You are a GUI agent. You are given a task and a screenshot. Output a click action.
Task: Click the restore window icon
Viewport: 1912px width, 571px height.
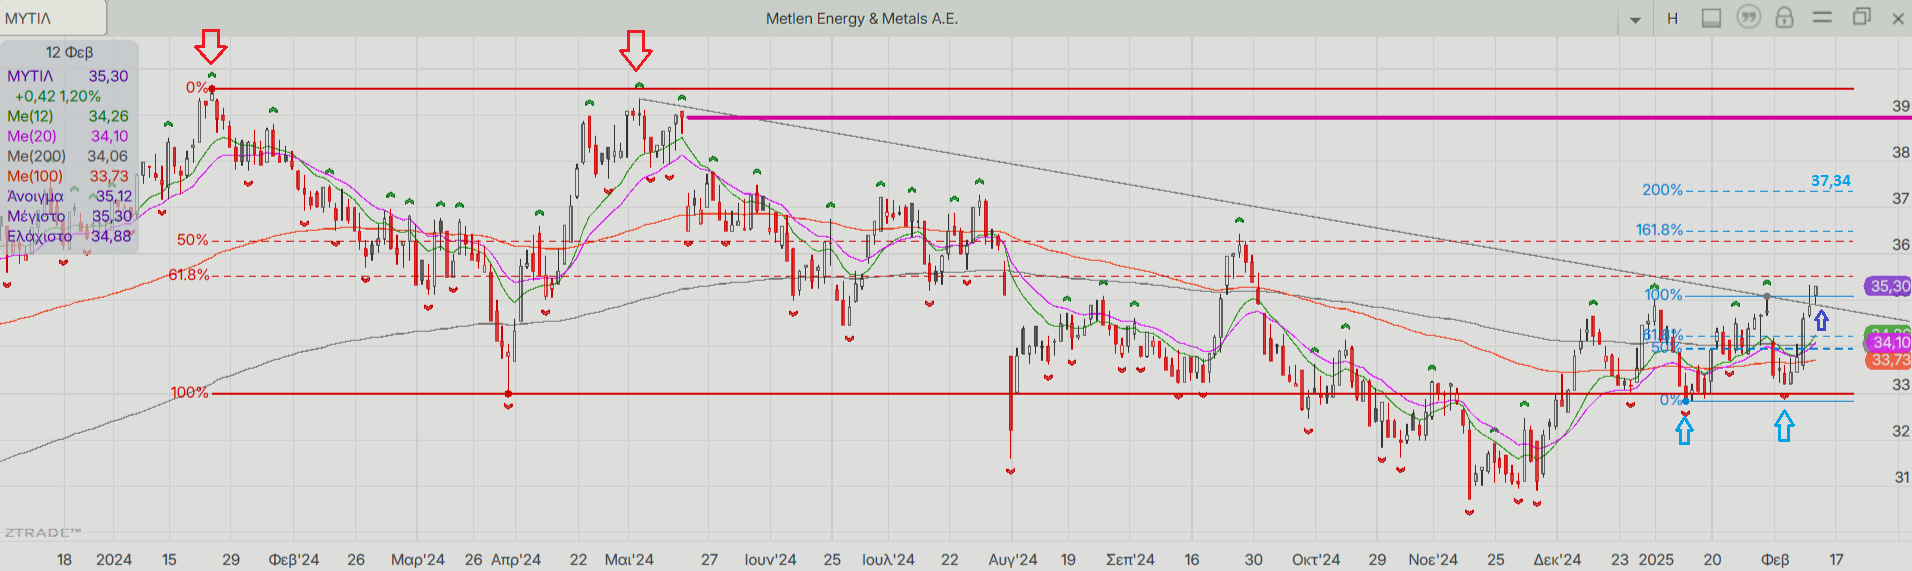coord(1861,17)
